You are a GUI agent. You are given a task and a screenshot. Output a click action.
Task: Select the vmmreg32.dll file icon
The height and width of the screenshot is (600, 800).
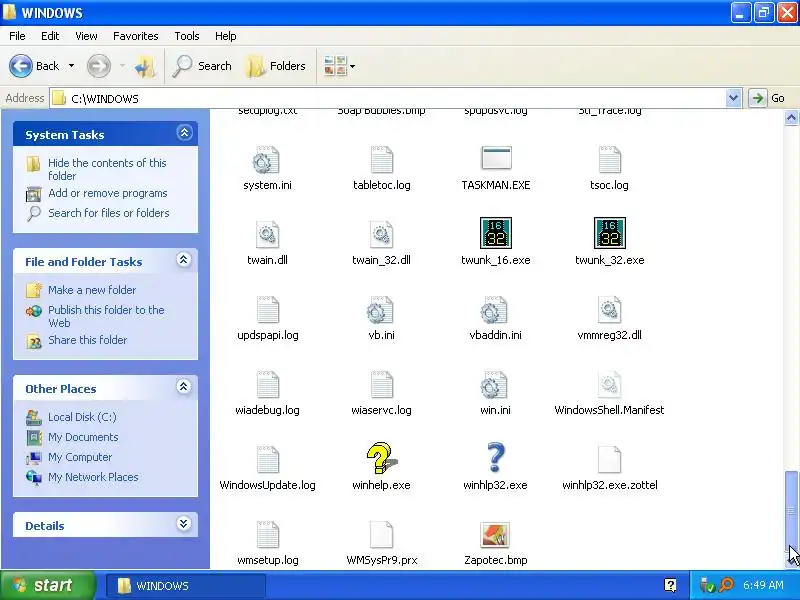(609, 310)
